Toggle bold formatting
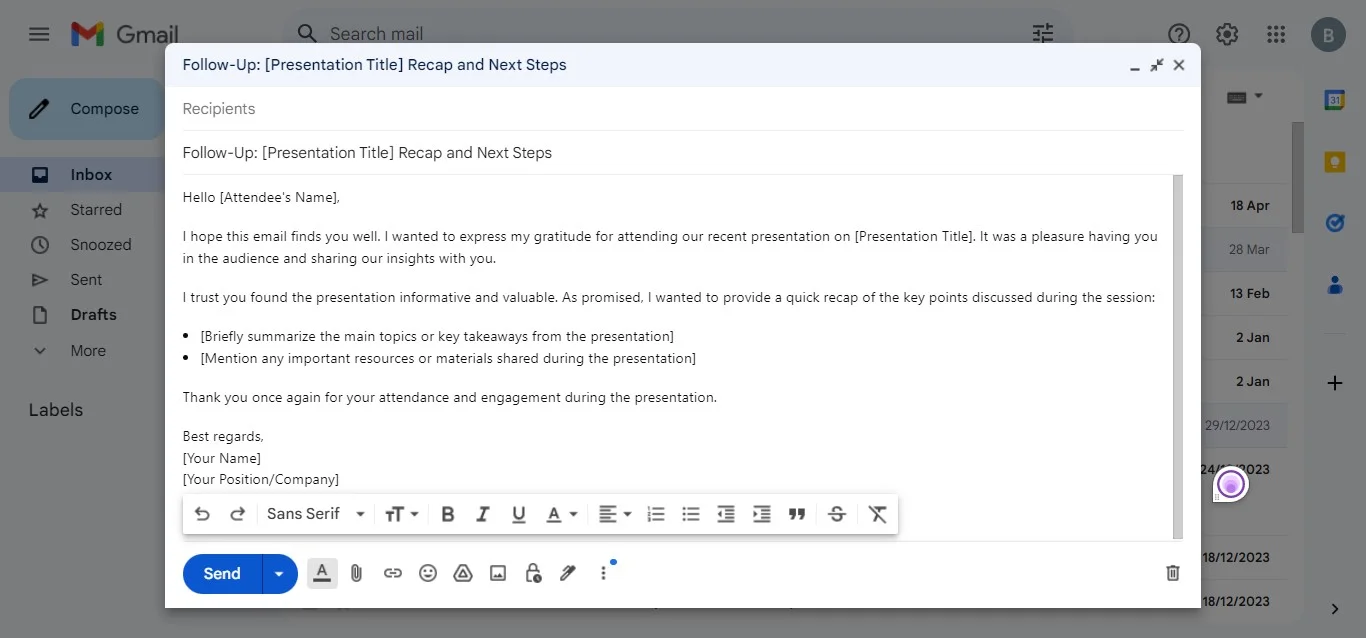 pos(447,513)
